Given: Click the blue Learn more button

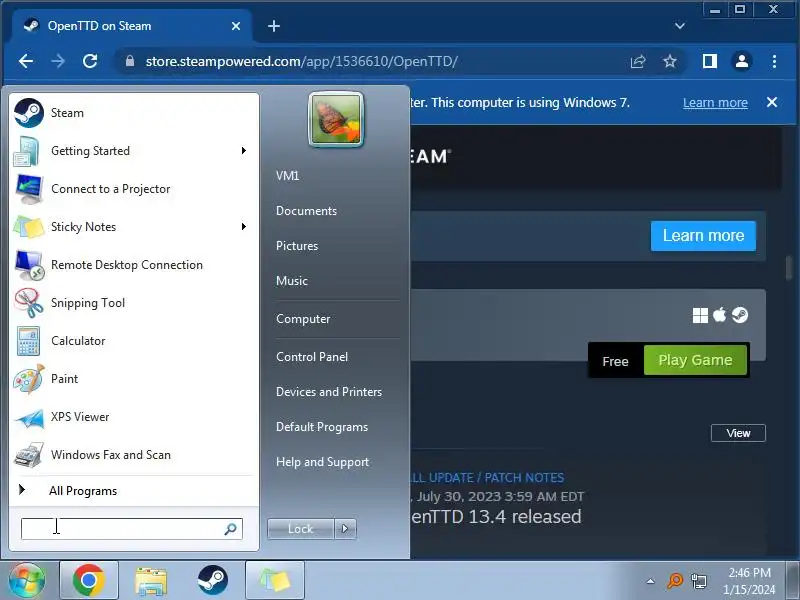Looking at the screenshot, I should 703,236.
